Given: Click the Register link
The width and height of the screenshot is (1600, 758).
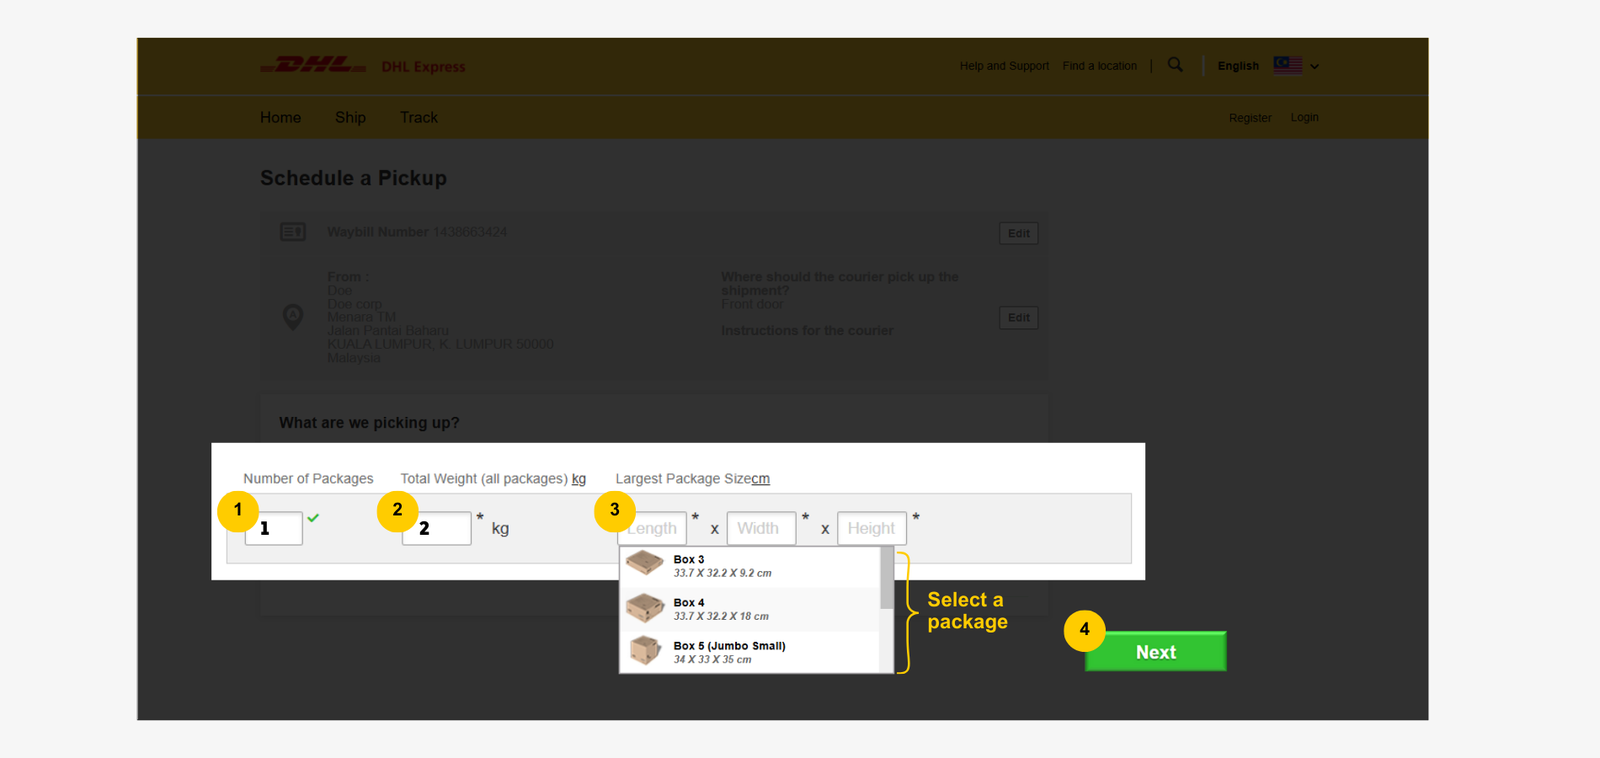Looking at the screenshot, I should pos(1250,118).
